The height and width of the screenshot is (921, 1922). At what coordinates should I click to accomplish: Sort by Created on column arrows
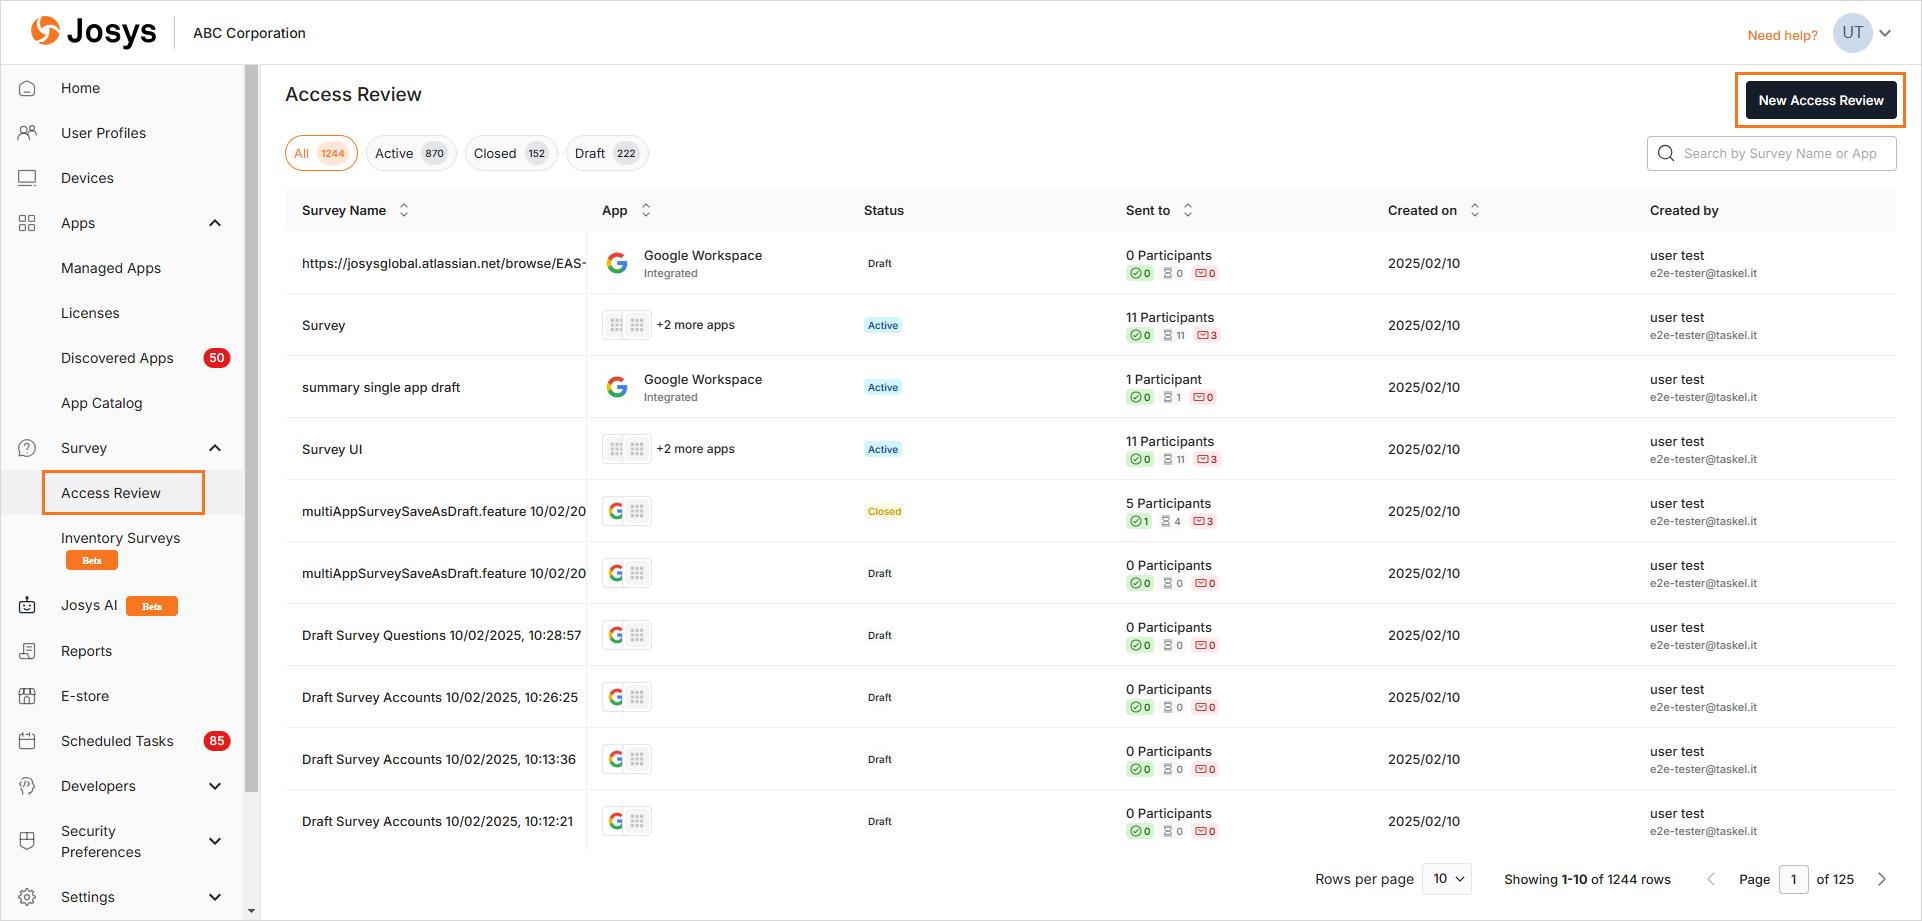pos(1475,210)
